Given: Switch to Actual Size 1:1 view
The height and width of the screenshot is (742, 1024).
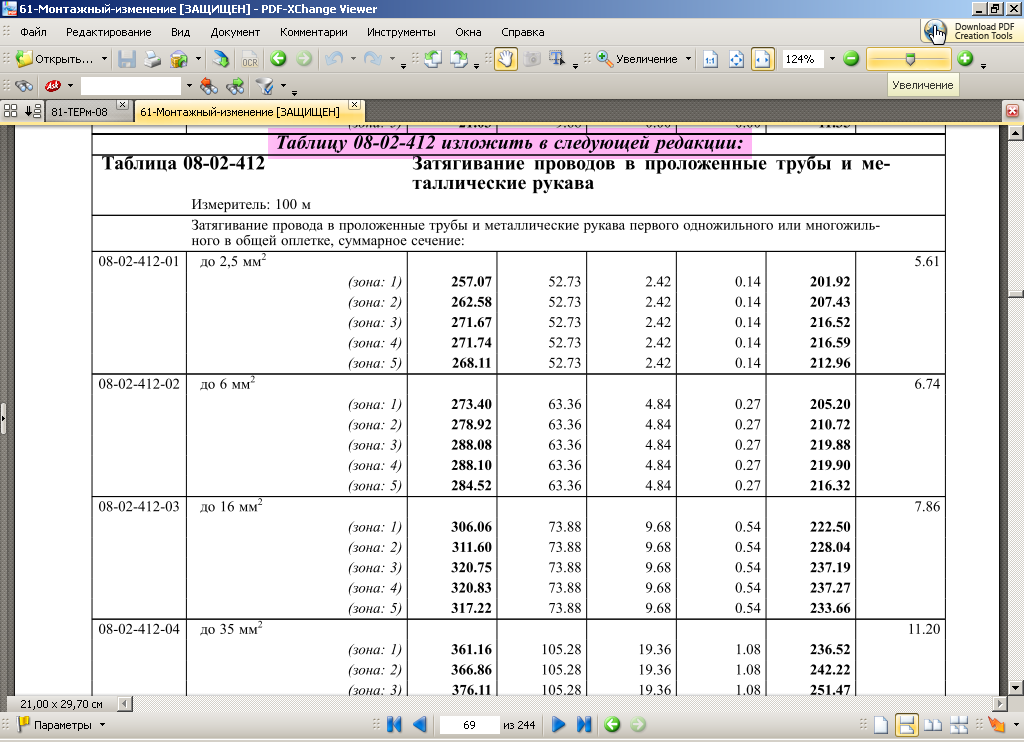Looking at the screenshot, I should [x=709, y=59].
